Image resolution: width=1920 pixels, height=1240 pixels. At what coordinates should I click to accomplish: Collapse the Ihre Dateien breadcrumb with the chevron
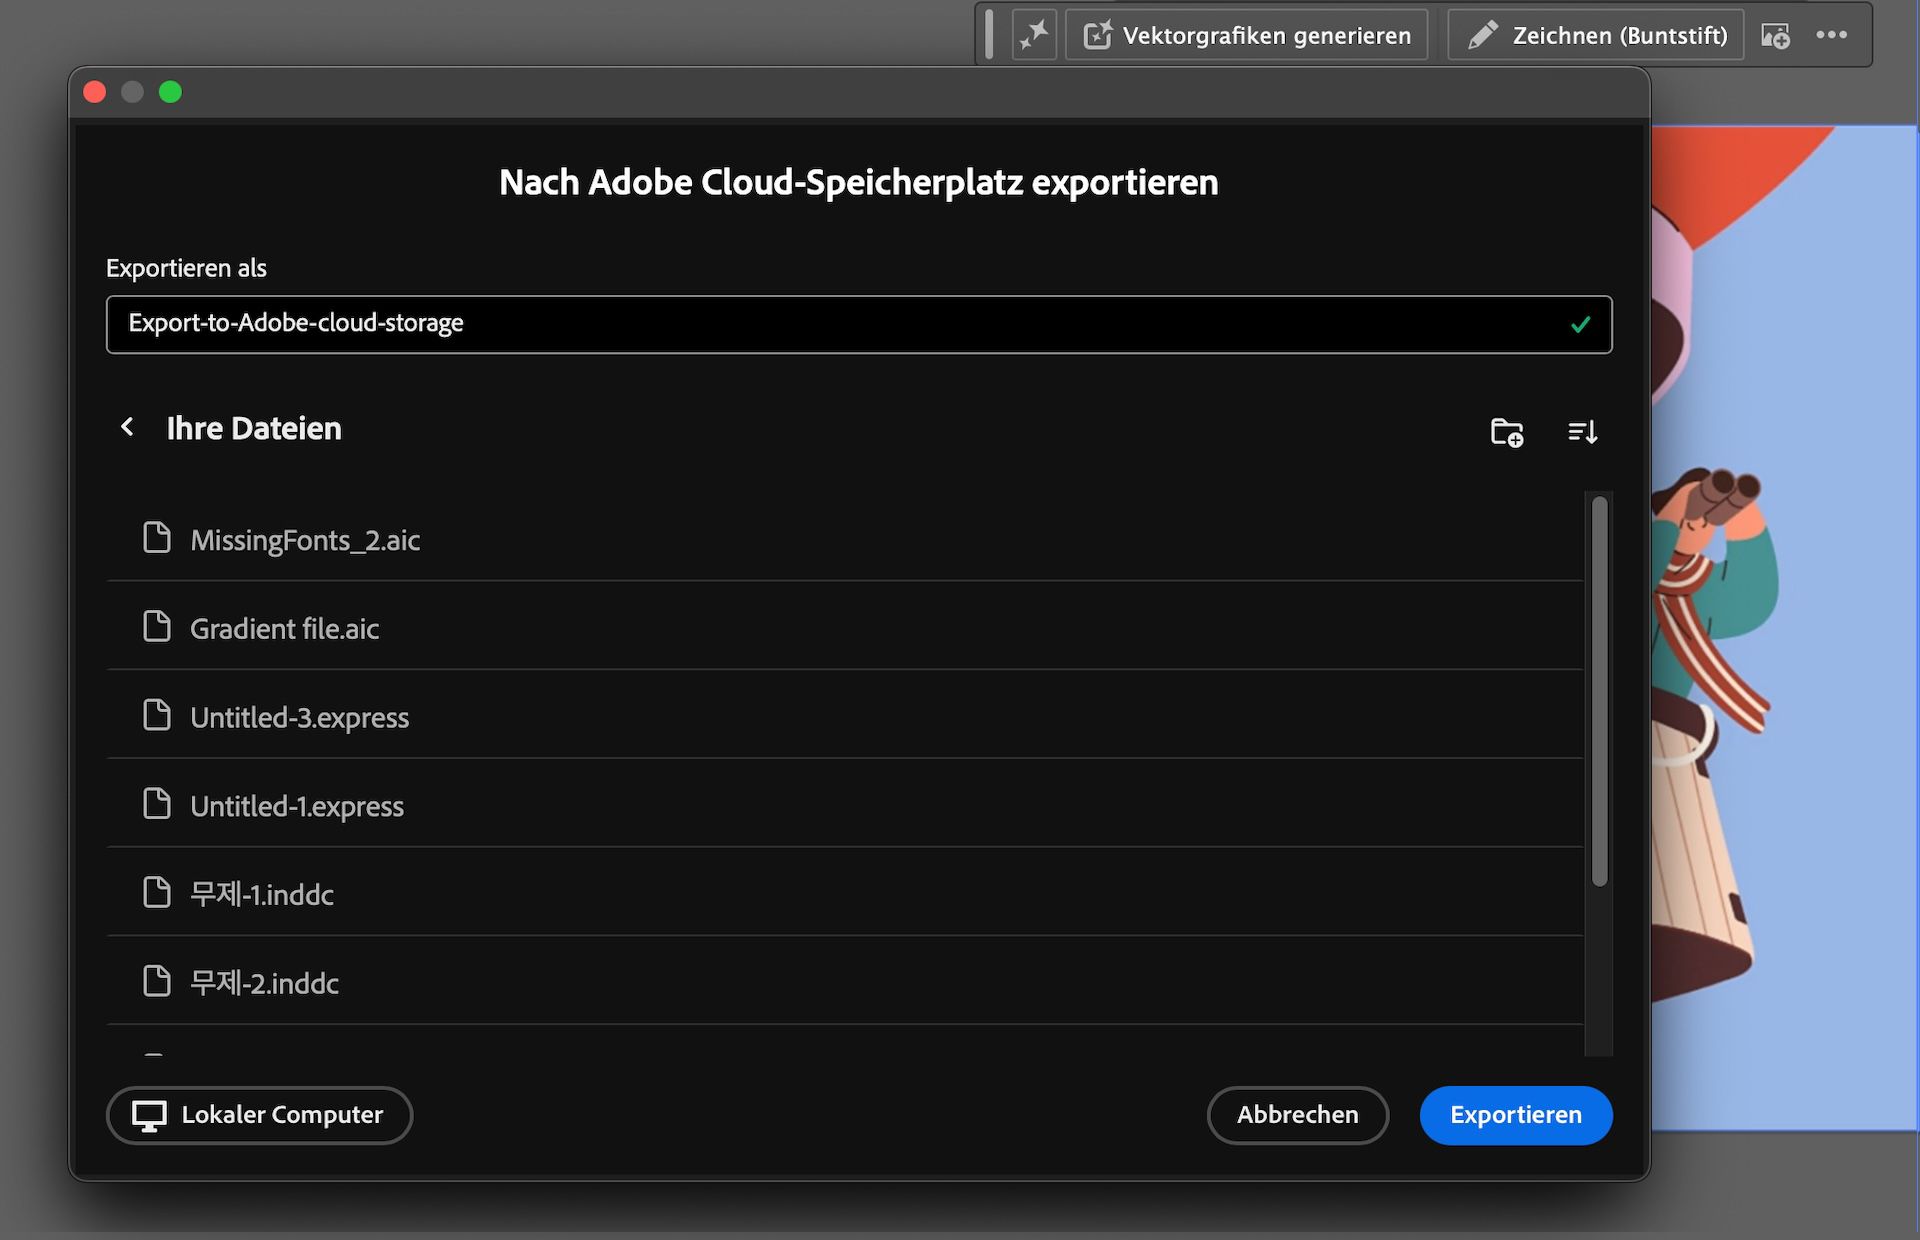[x=127, y=427]
